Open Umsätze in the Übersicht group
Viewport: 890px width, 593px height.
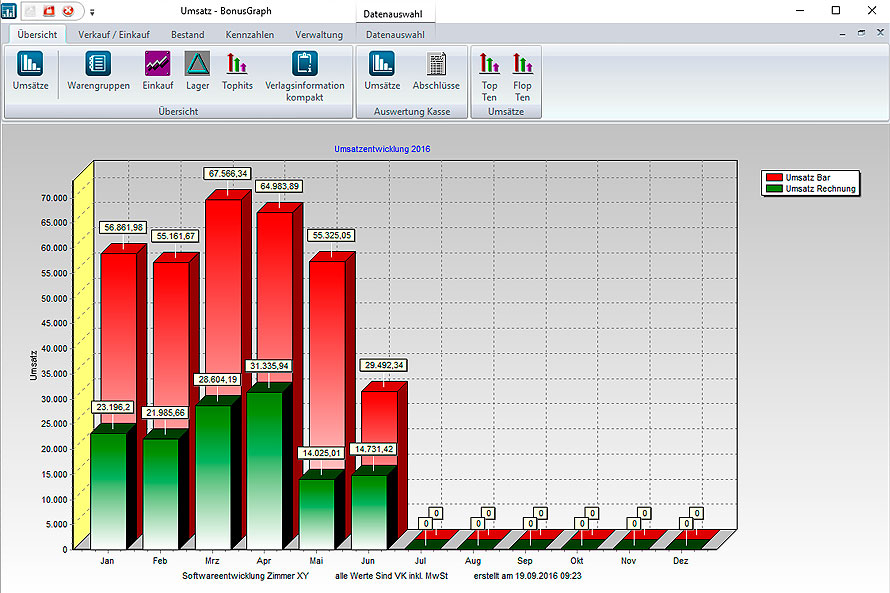click(x=30, y=70)
